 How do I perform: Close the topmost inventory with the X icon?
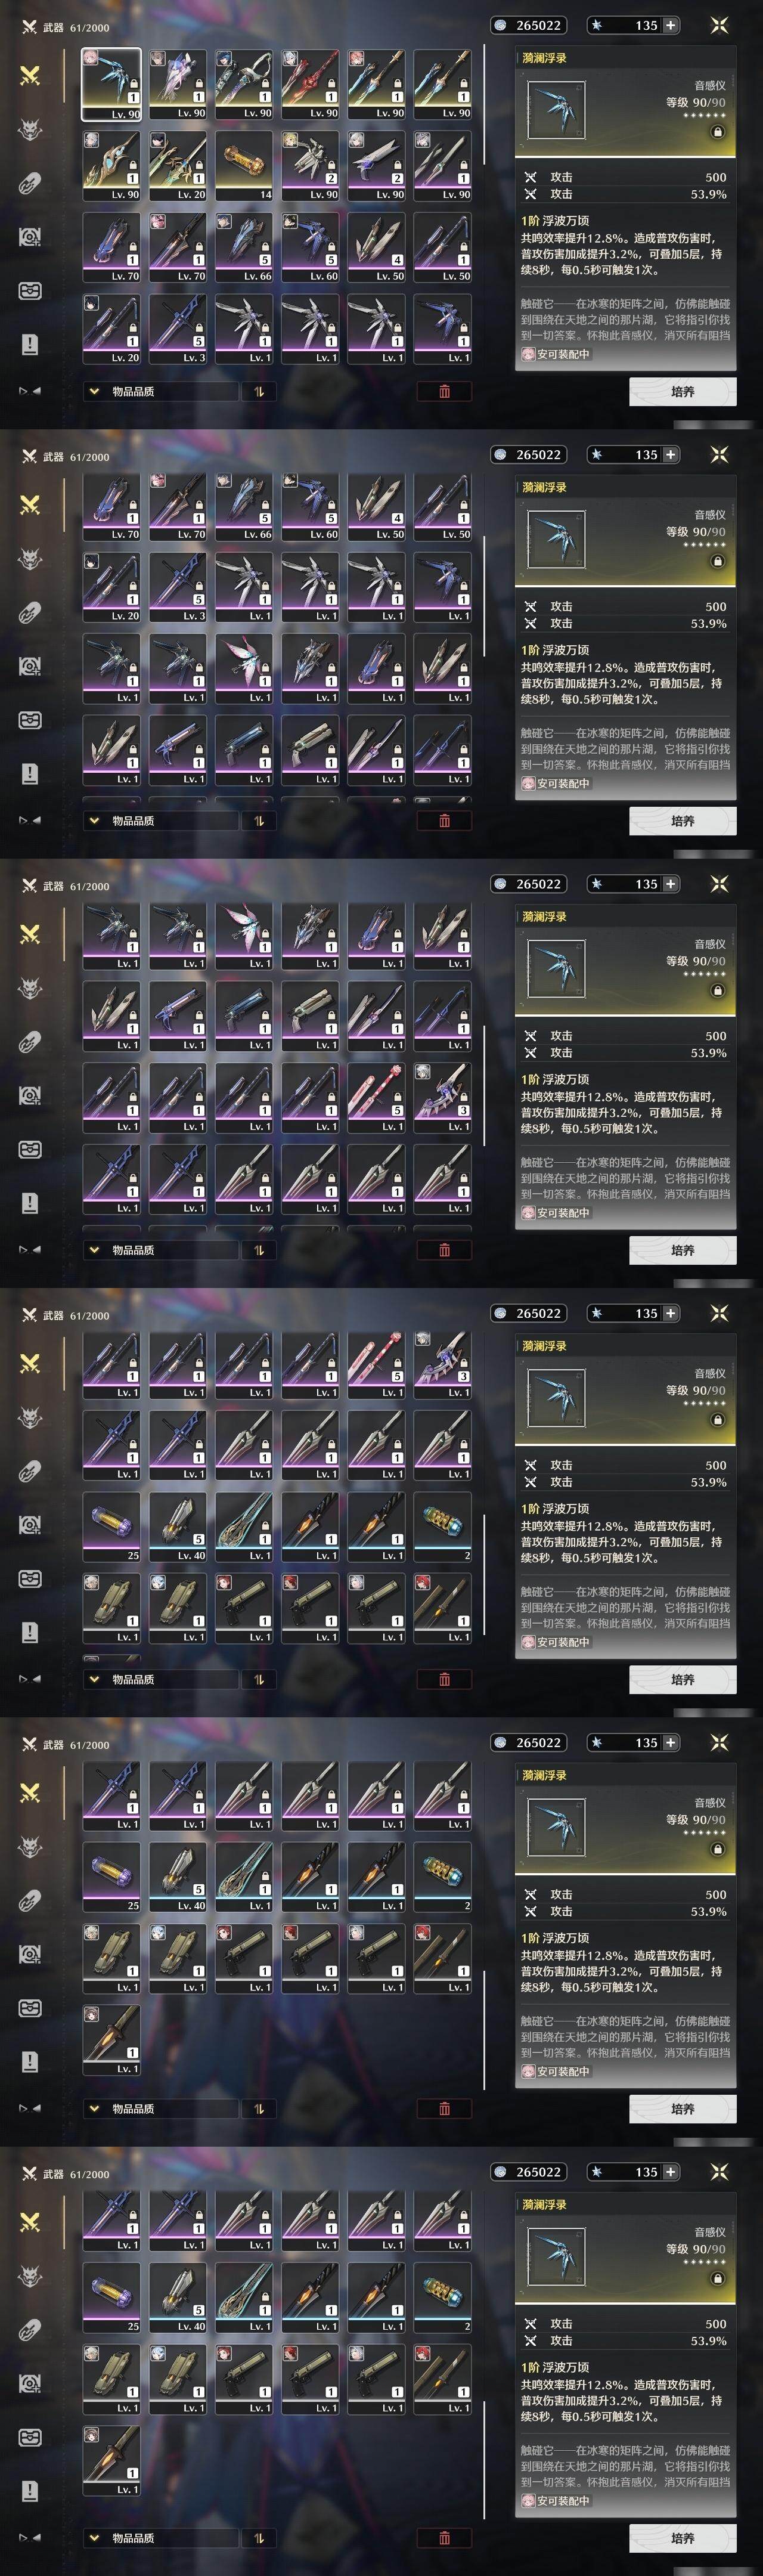[x=719, y=26]
